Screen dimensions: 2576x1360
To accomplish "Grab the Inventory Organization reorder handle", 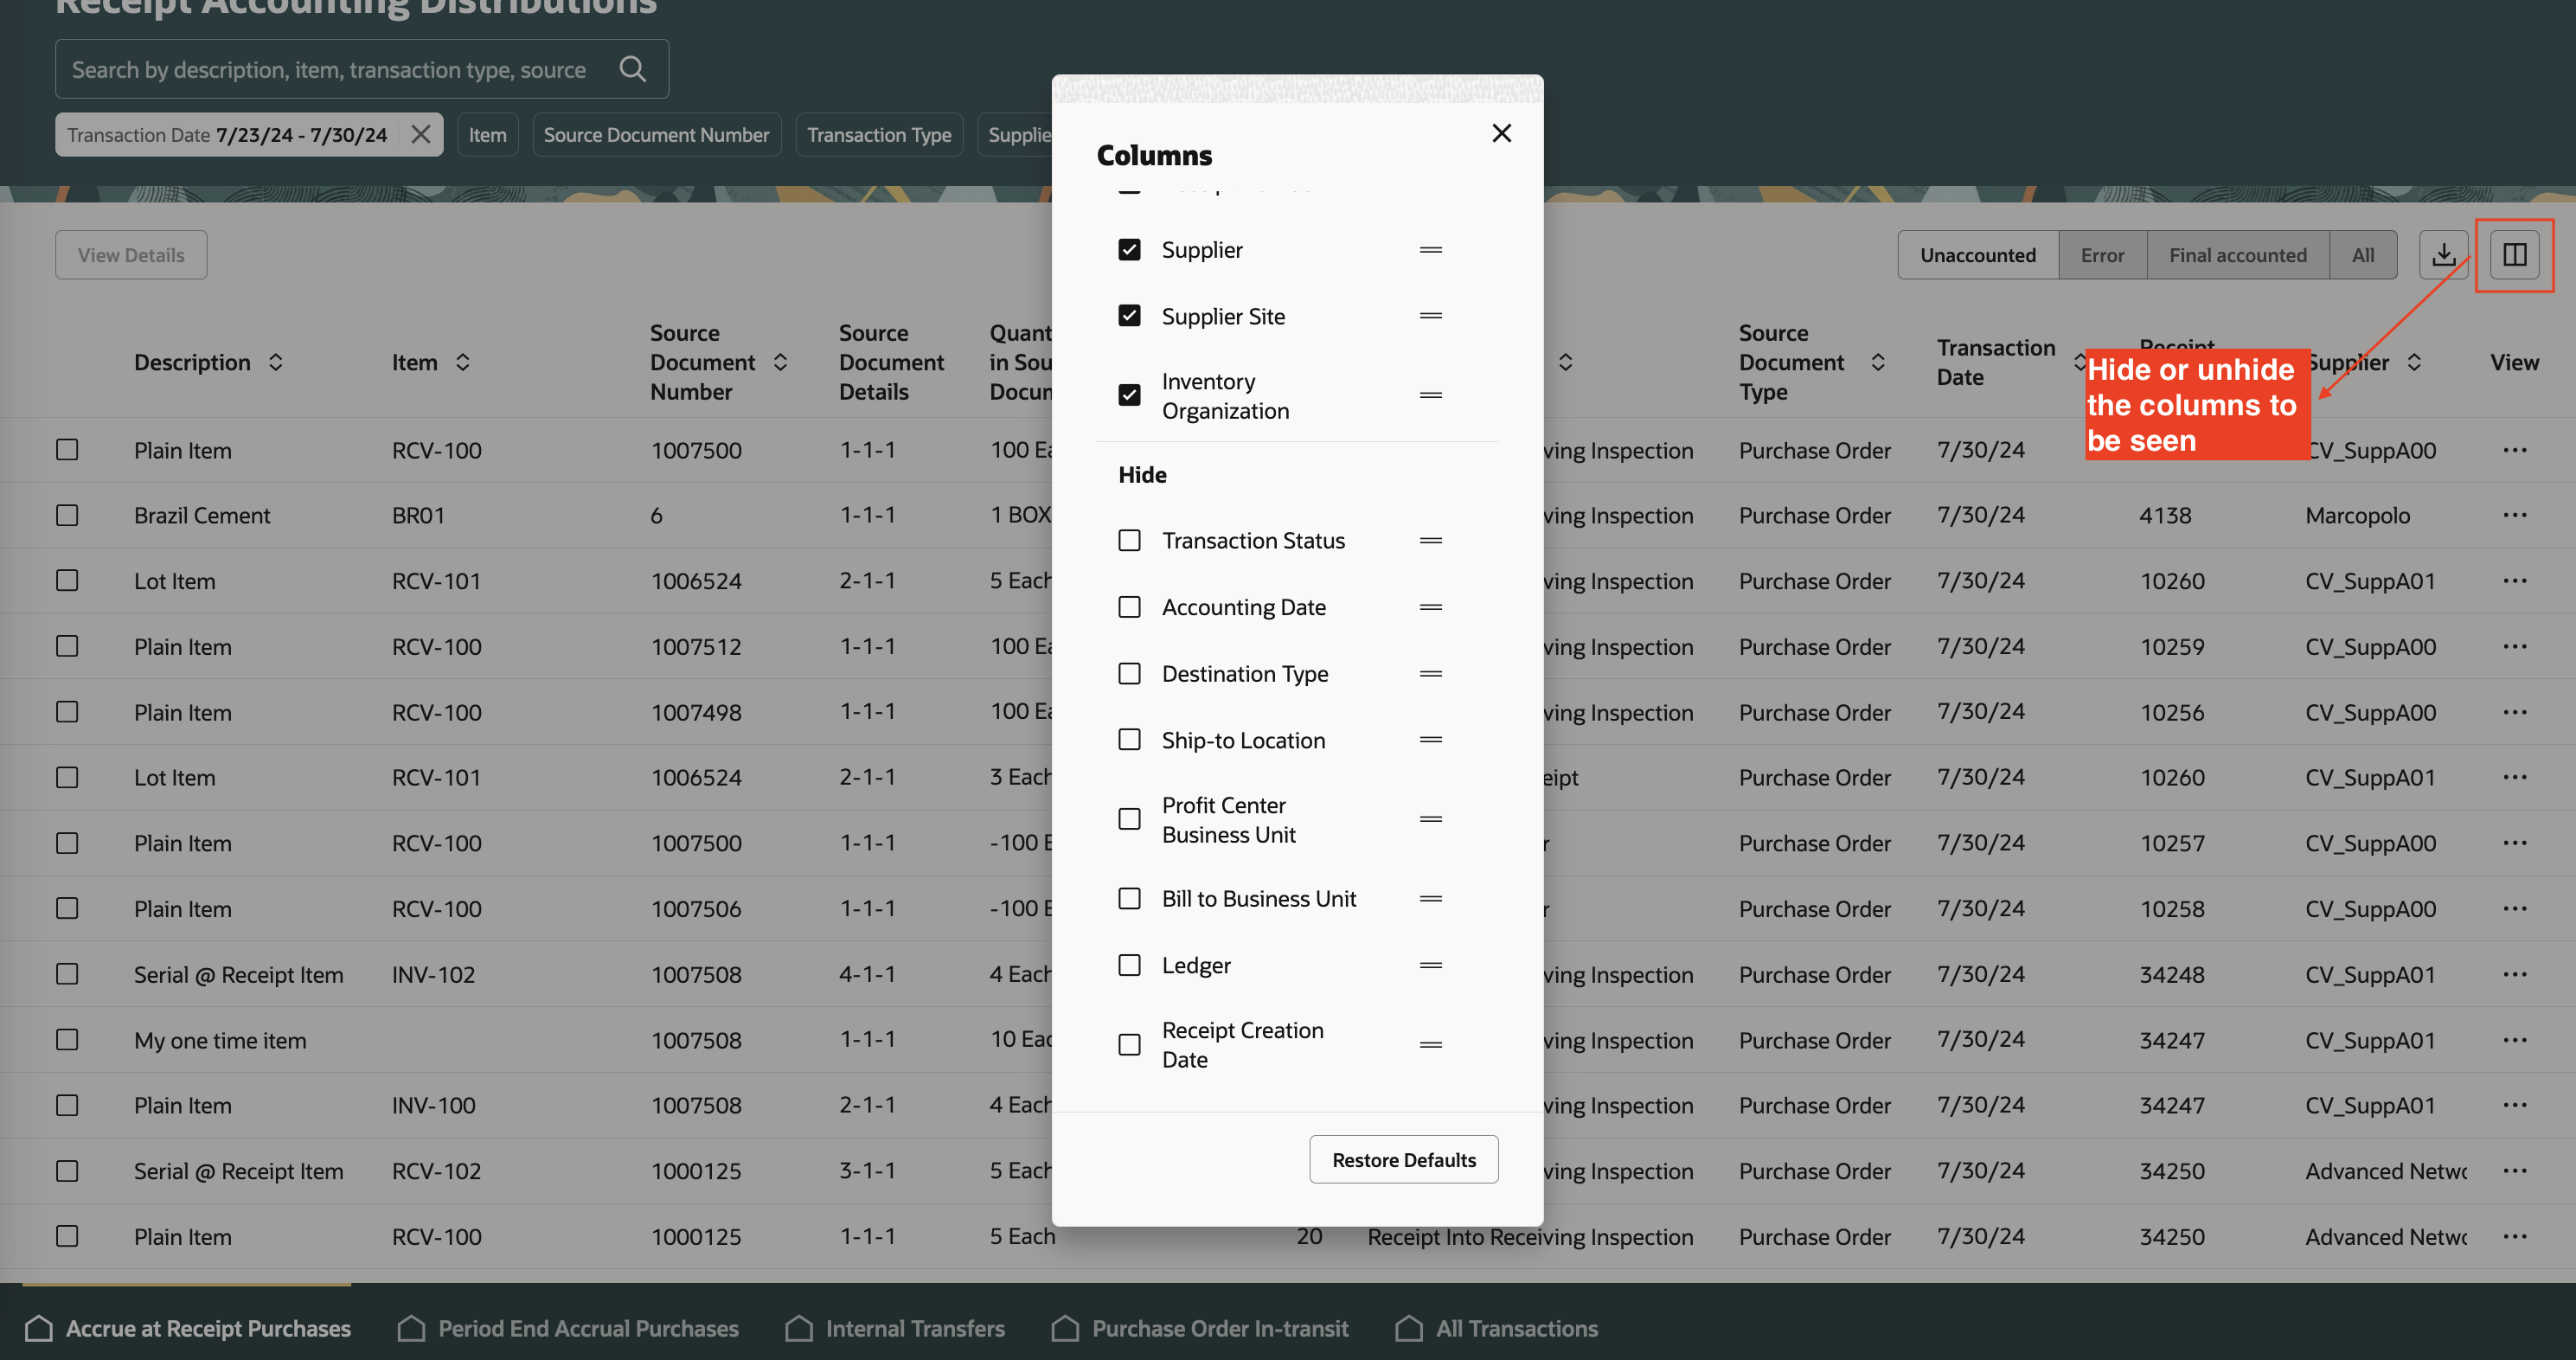I will pos(1431,396).
